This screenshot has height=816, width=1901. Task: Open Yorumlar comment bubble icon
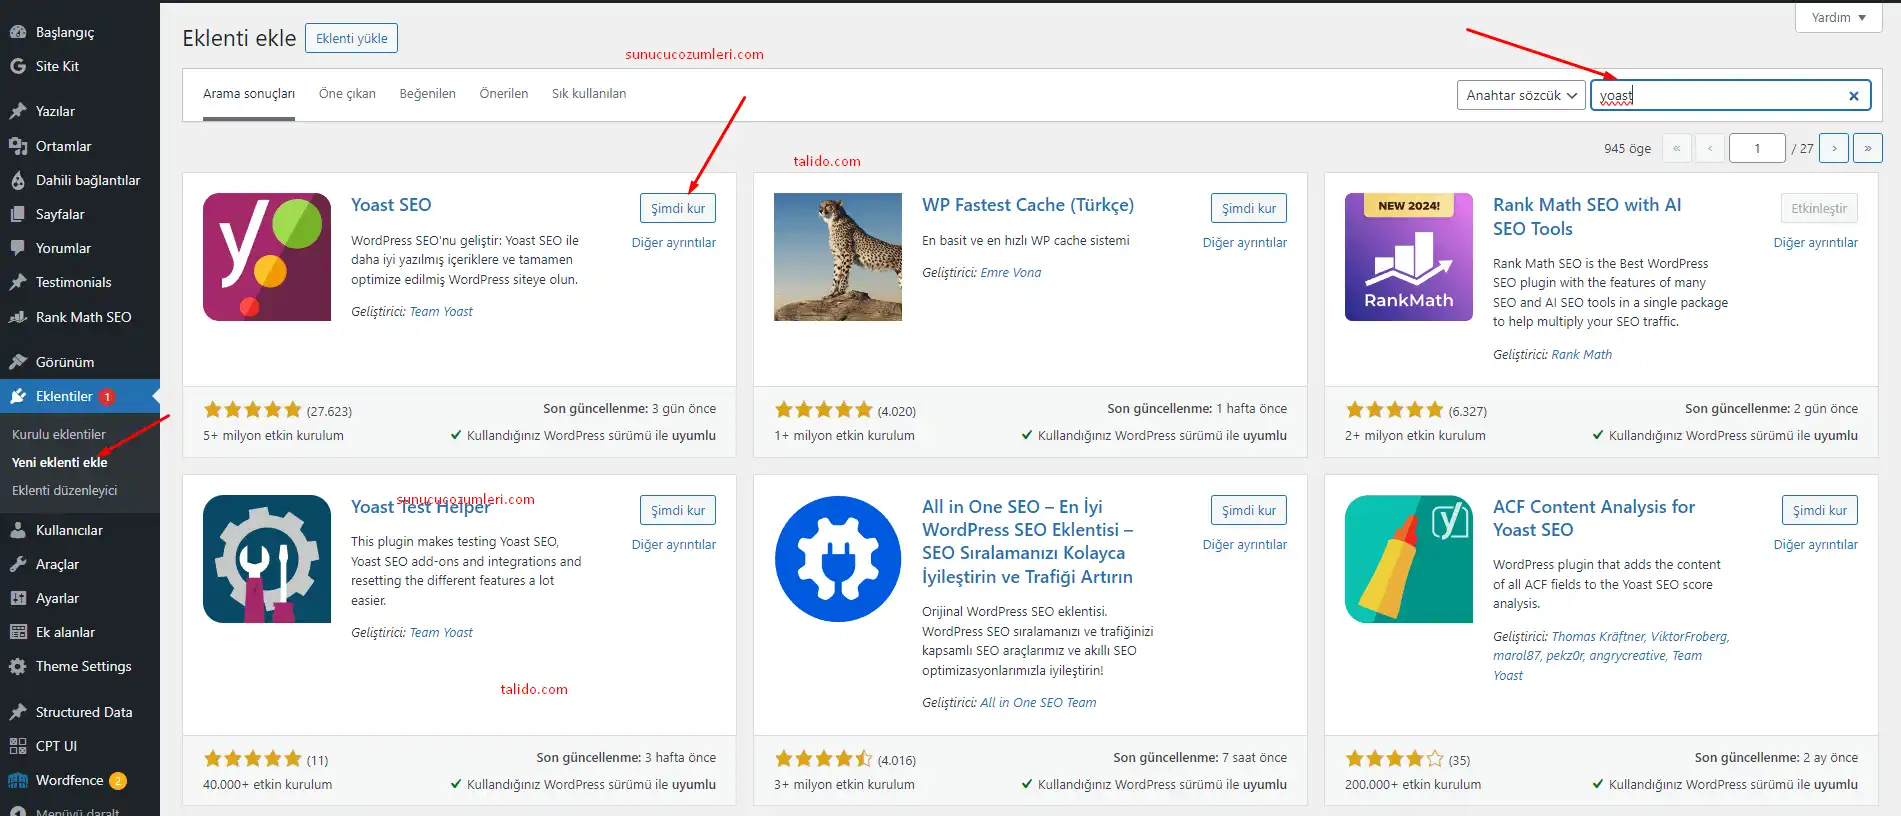coord(18,248)
